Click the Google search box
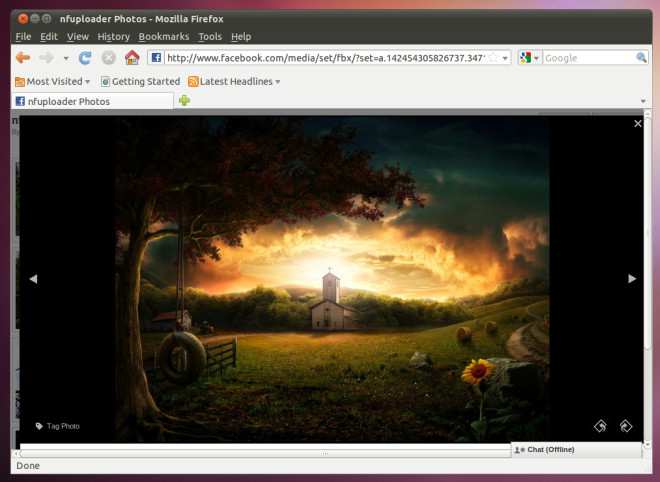The width and height of the screenshot is (660, 482). [x=588, y=58]
